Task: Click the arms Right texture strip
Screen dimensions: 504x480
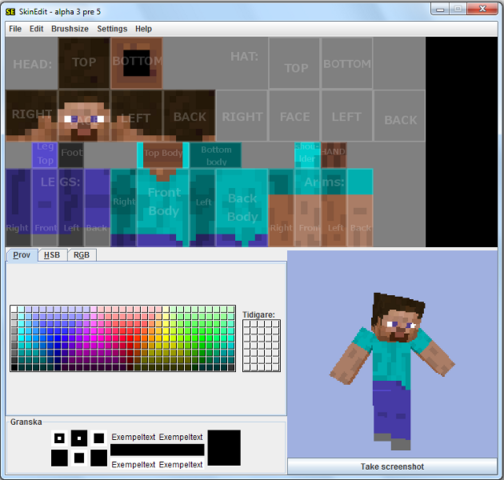Action: pos(281,208)
